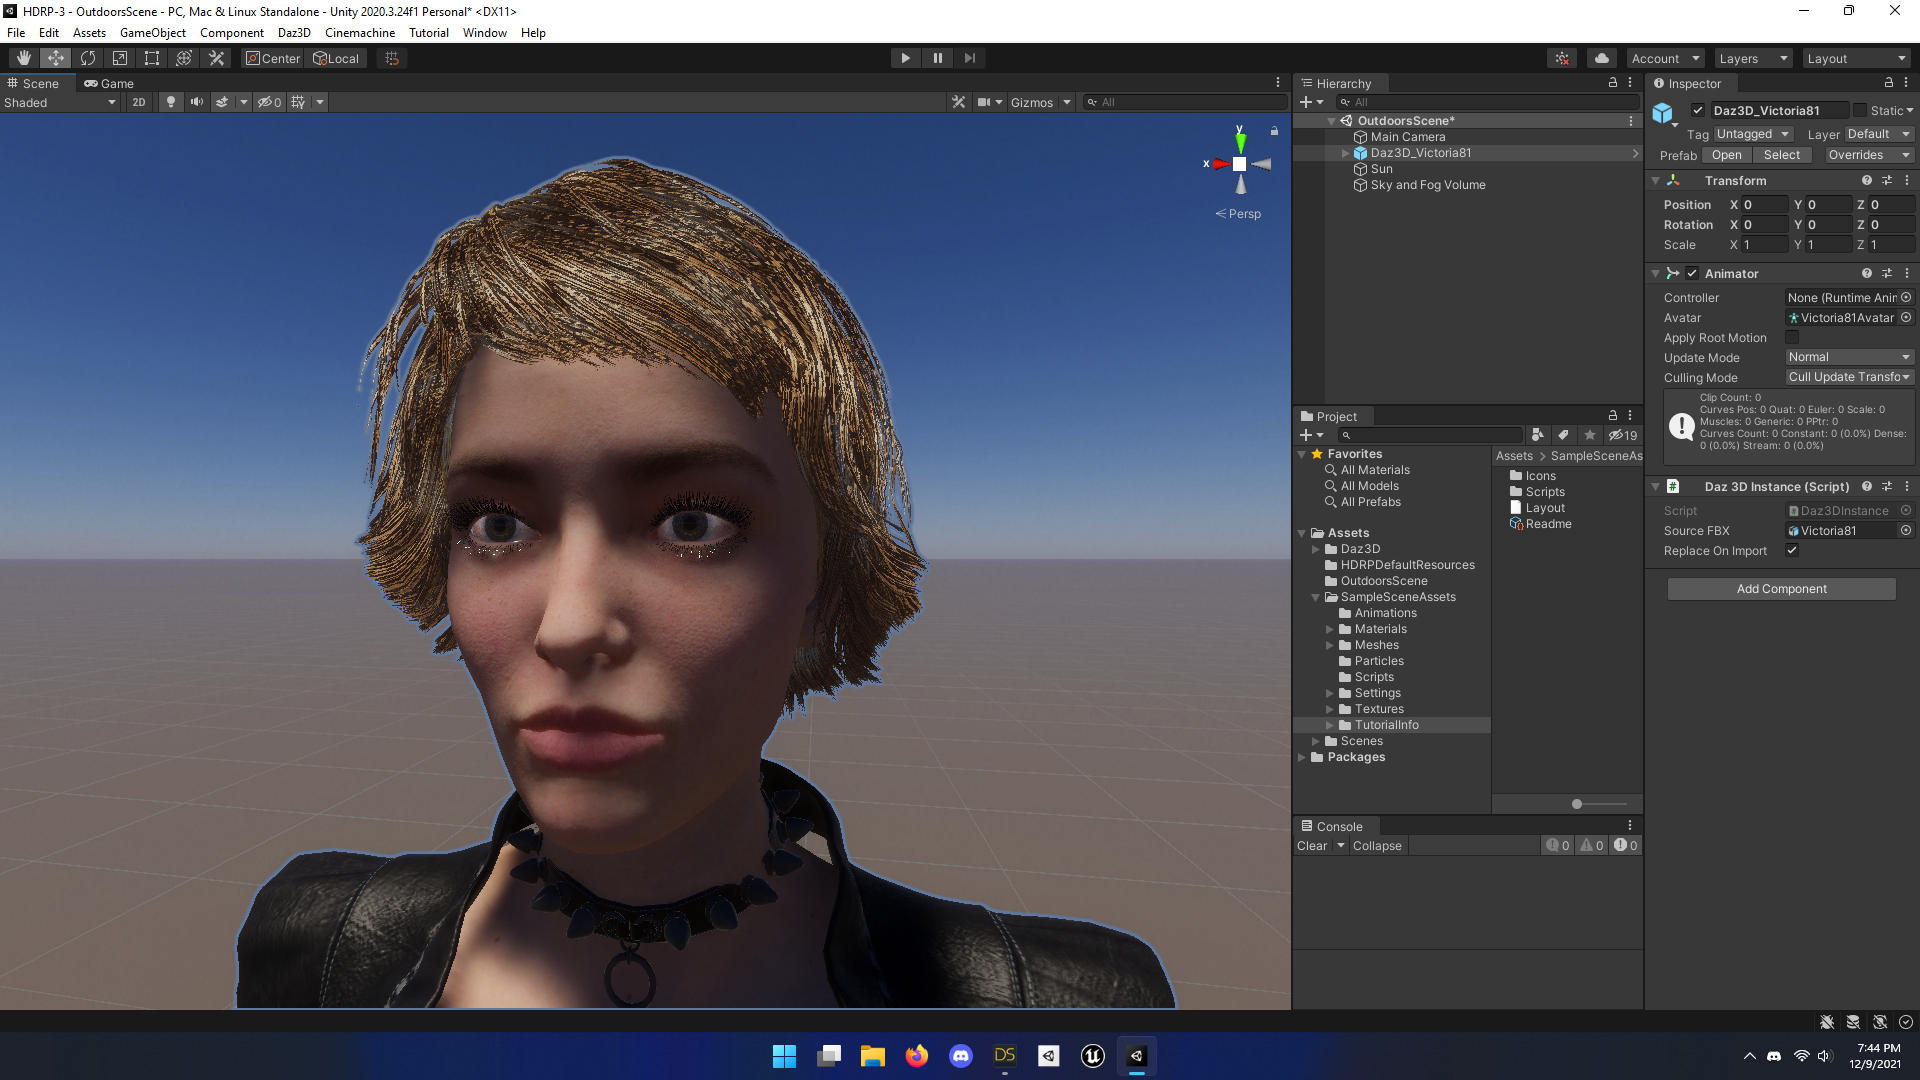Uncheck Replace On Import checkbox

(x=1792, y=551)
